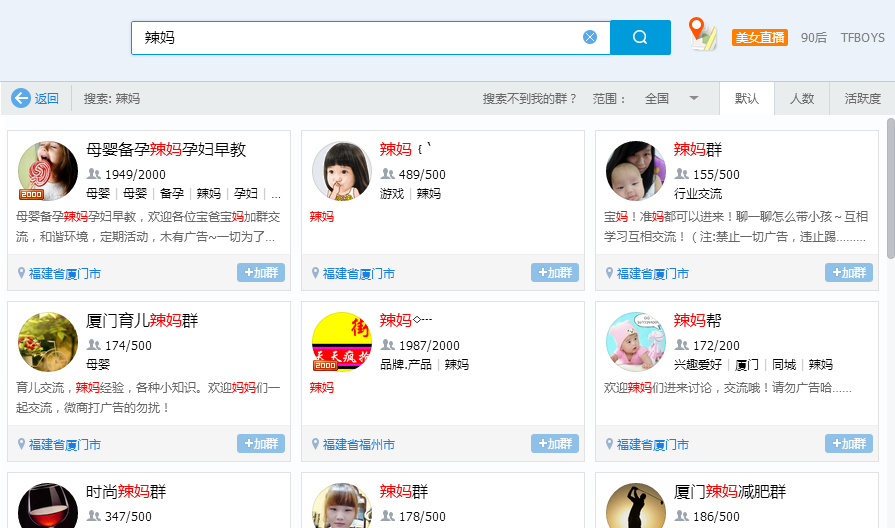Click the blue magnifier search button
This screenshot has width=895, height=528.
tap(640, 38)
